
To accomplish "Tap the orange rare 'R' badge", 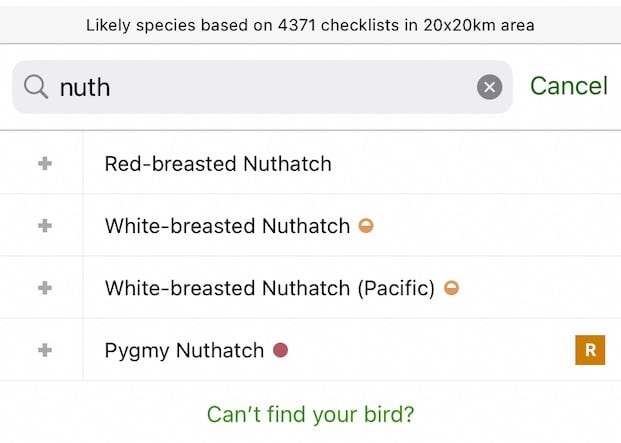I will (x=590, y=350).
